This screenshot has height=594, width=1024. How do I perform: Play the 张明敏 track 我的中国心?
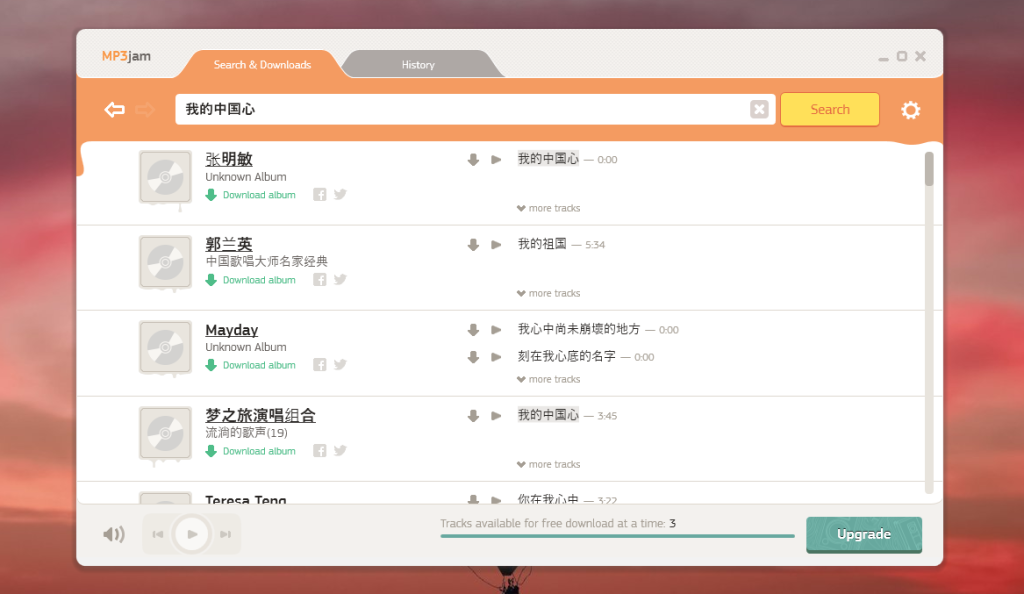tap(496, 160)
